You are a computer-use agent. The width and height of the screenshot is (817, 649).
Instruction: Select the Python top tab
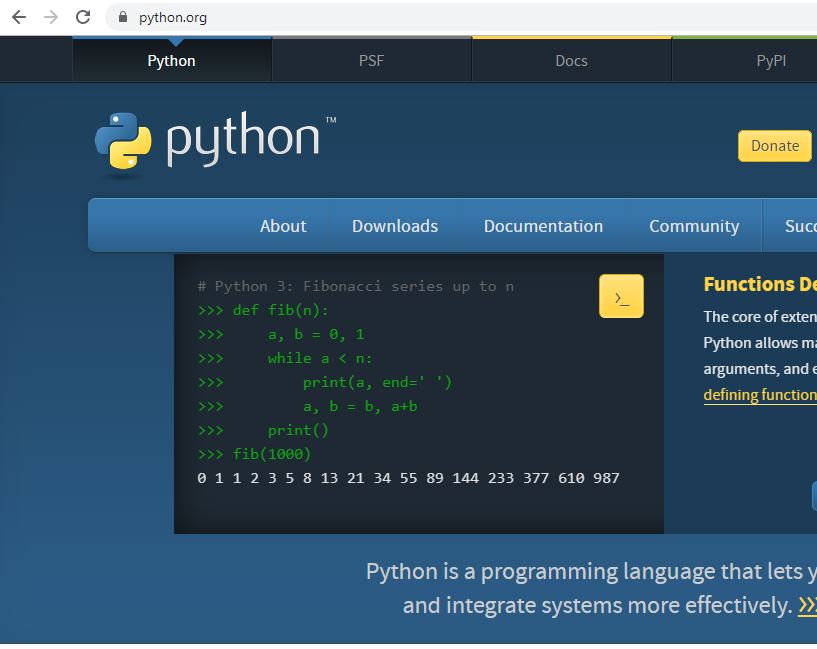[172, 60]
